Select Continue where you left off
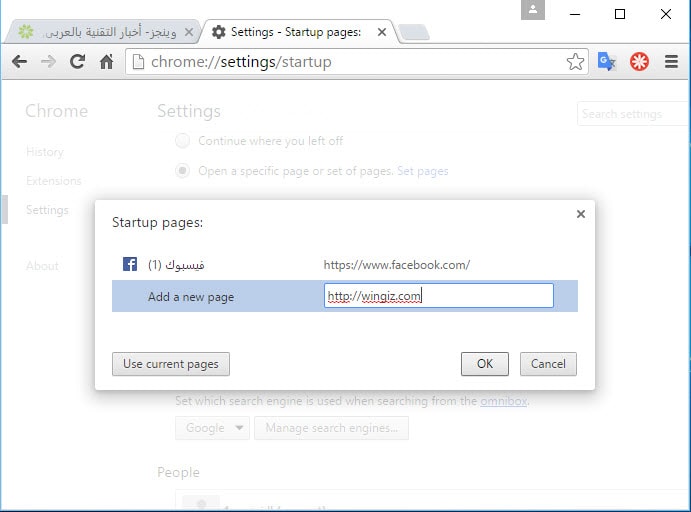 click(x=182, y=141)
